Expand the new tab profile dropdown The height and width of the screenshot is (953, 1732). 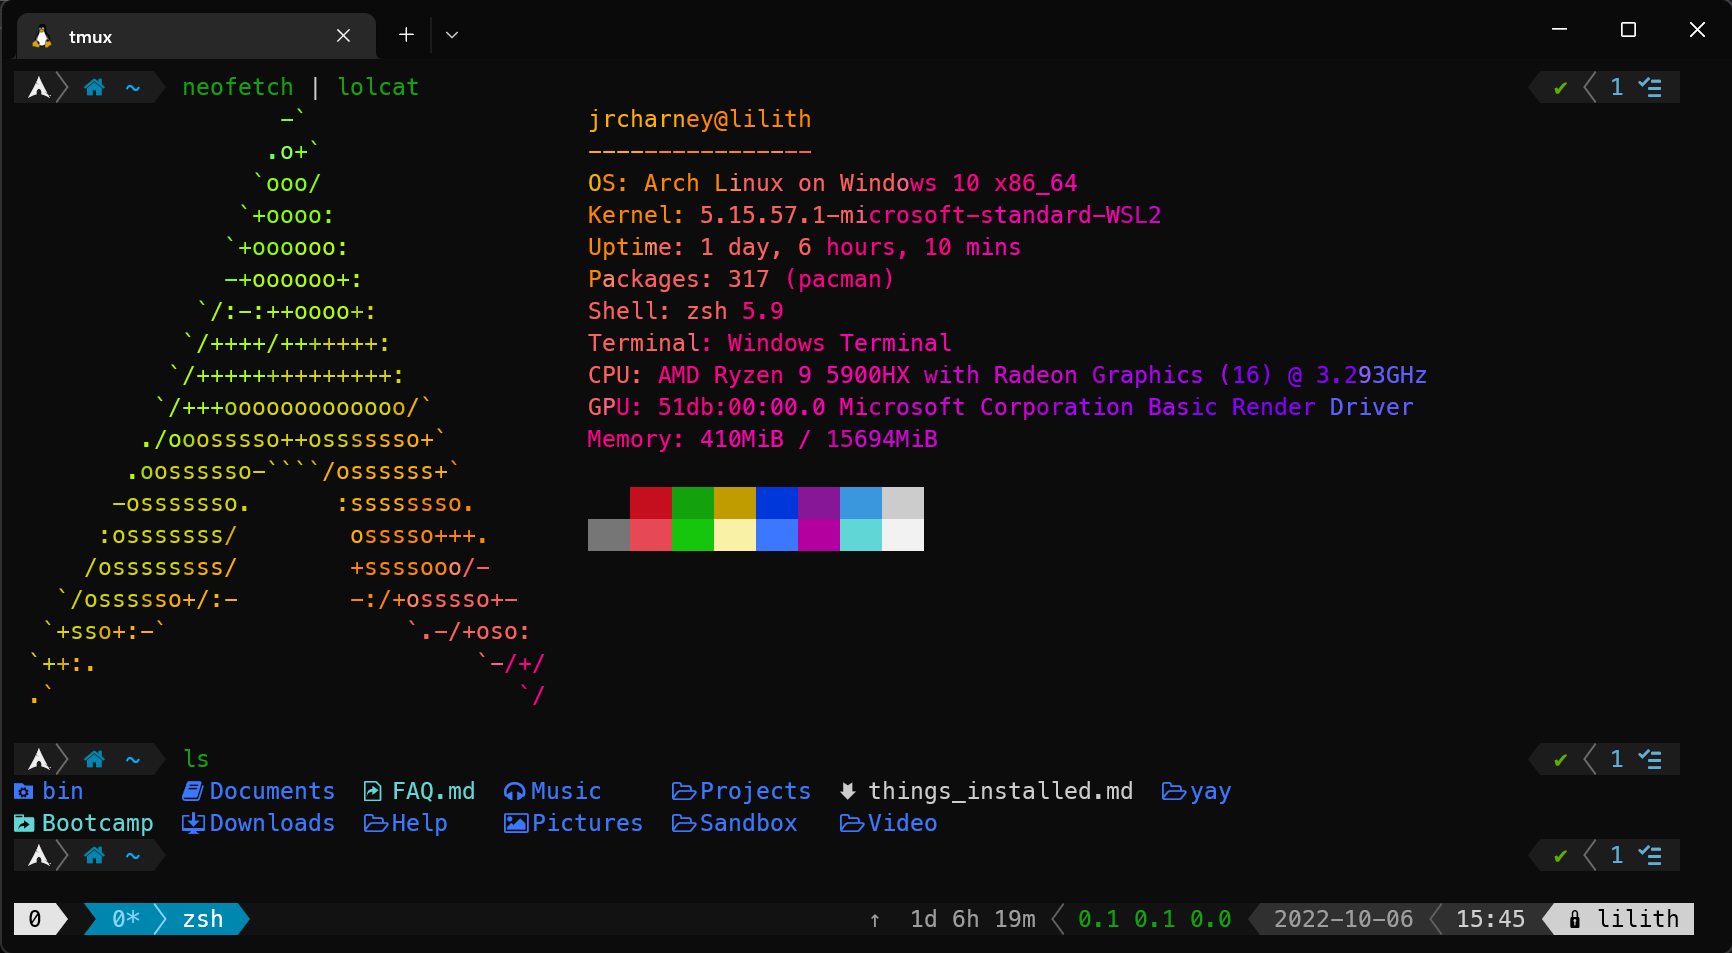coord(452,35)
